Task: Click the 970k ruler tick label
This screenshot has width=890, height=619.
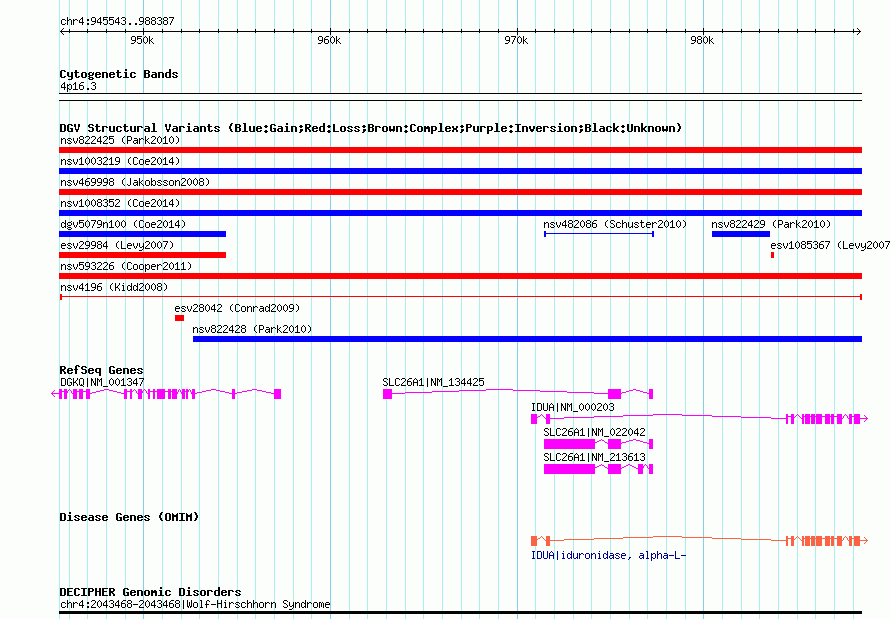Action: pos(516,40)
